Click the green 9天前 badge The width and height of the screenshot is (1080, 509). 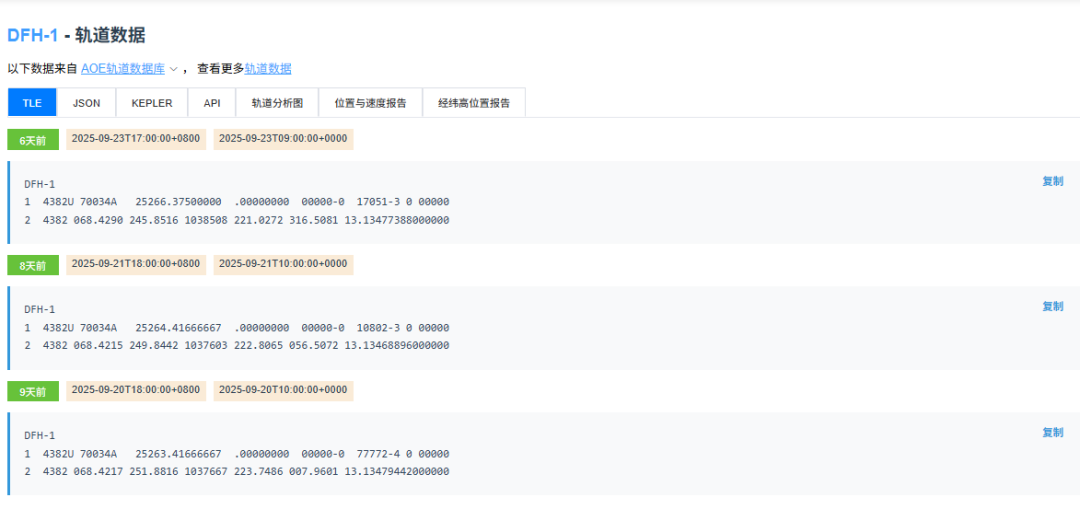tap(33, 391)
